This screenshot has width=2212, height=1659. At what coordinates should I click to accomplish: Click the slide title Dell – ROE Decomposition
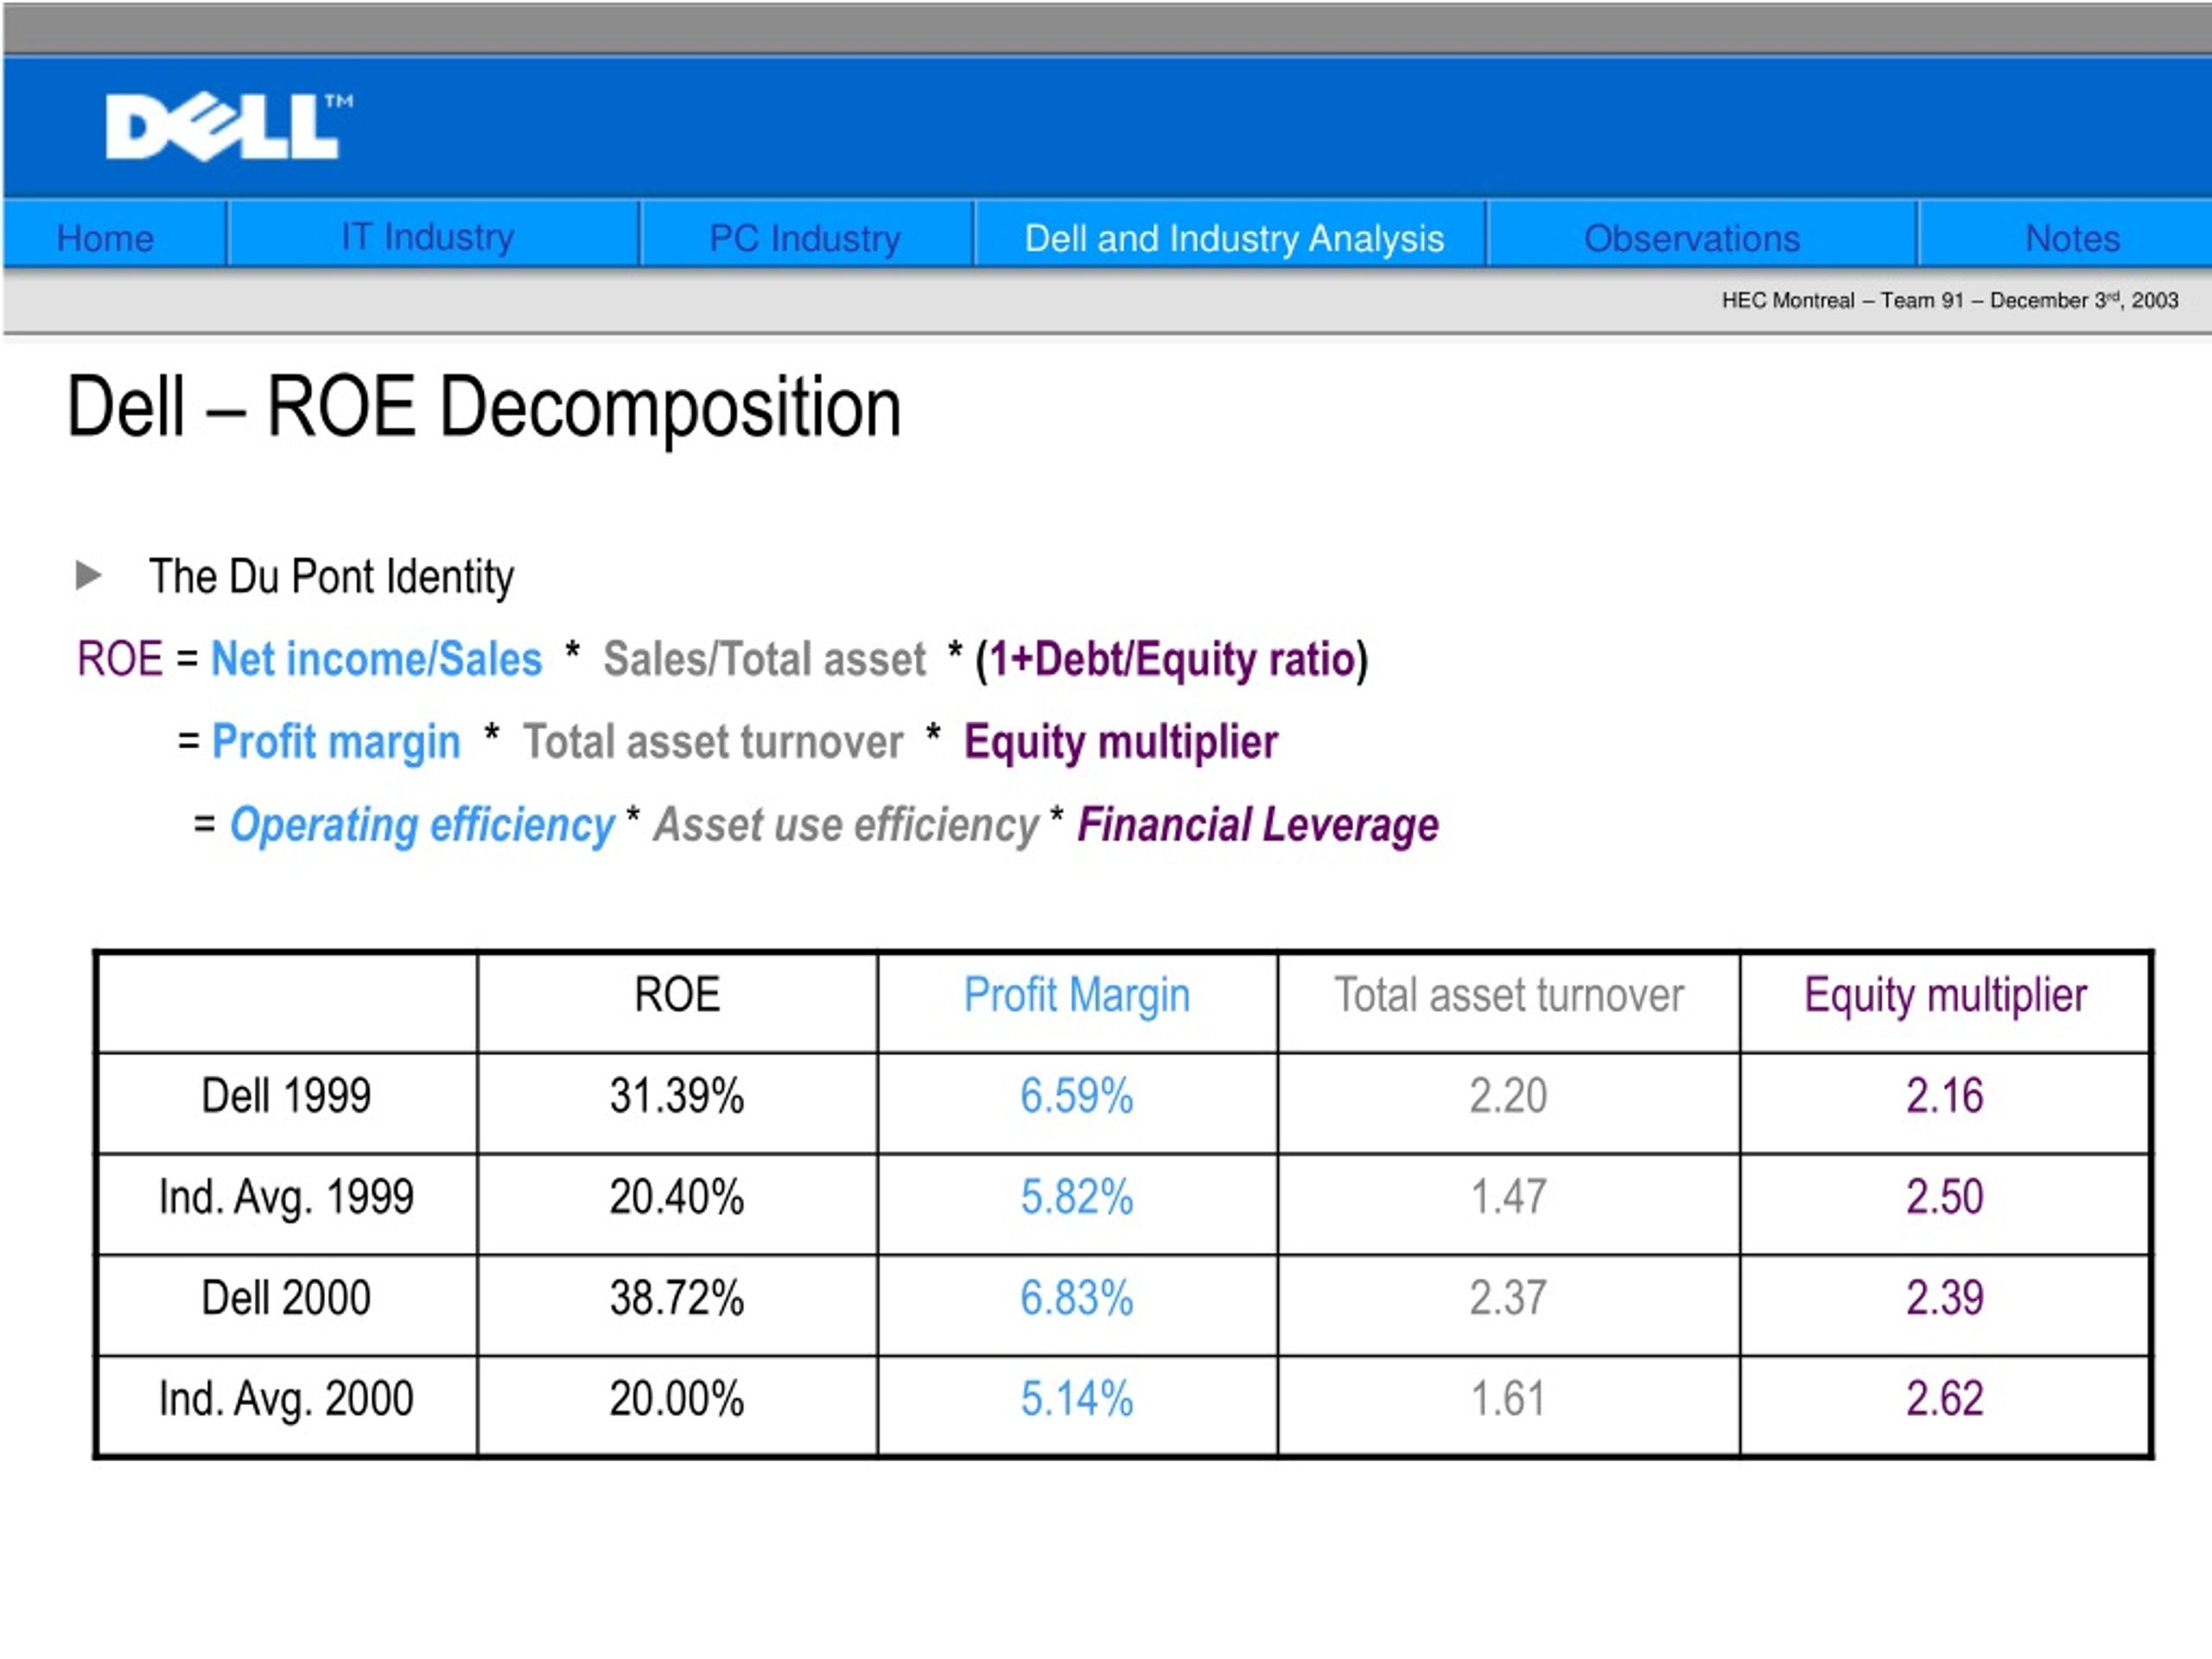[x=484, y=408]
